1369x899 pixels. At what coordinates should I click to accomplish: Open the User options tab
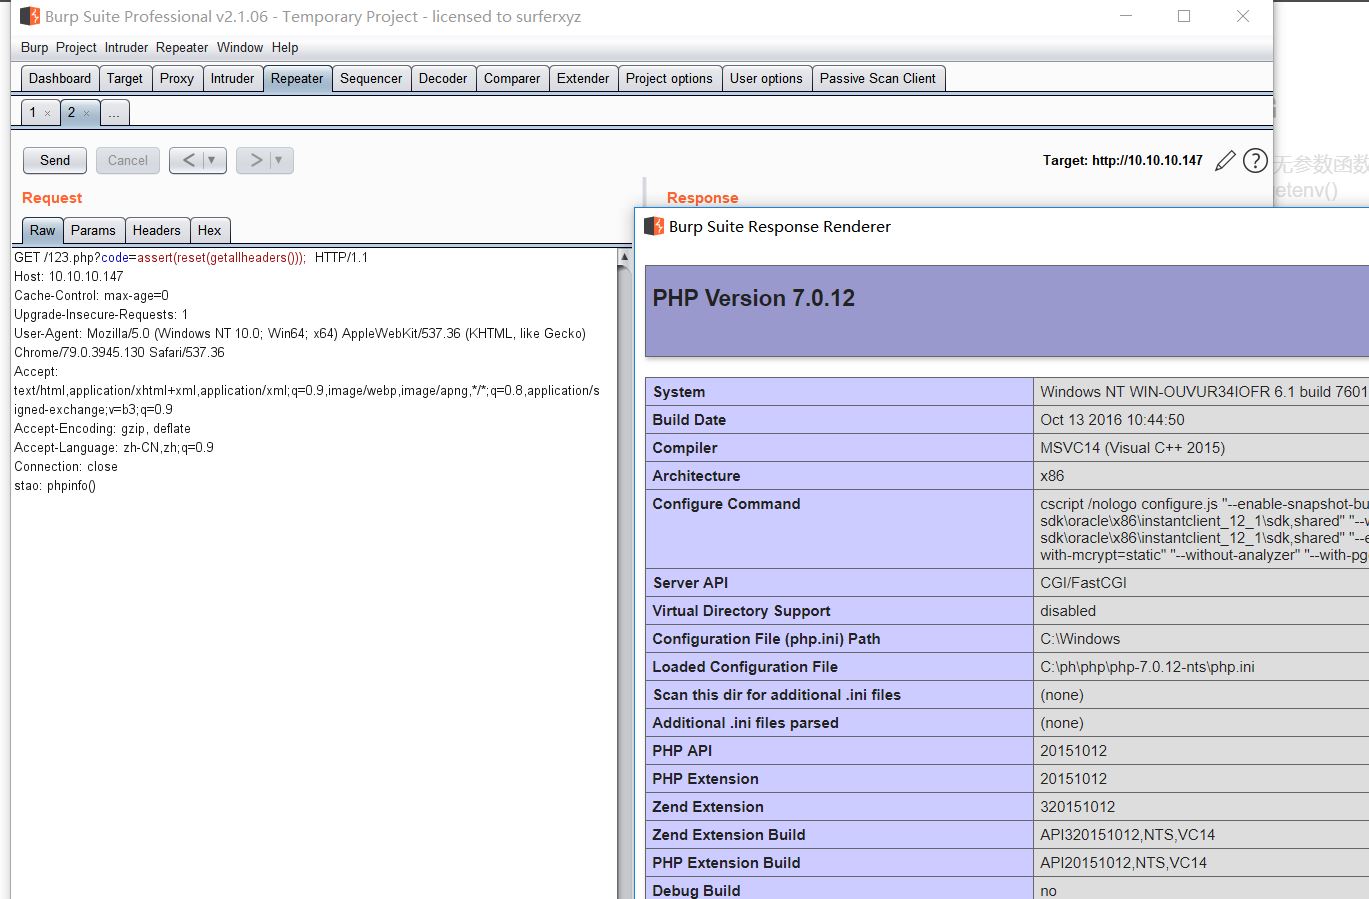(x=766, y=78)
